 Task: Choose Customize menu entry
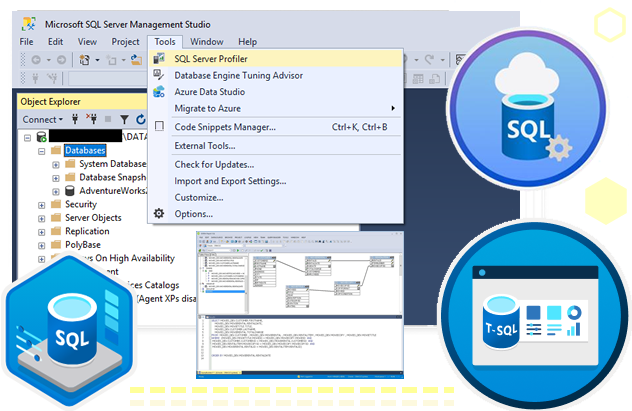point(276,197)
